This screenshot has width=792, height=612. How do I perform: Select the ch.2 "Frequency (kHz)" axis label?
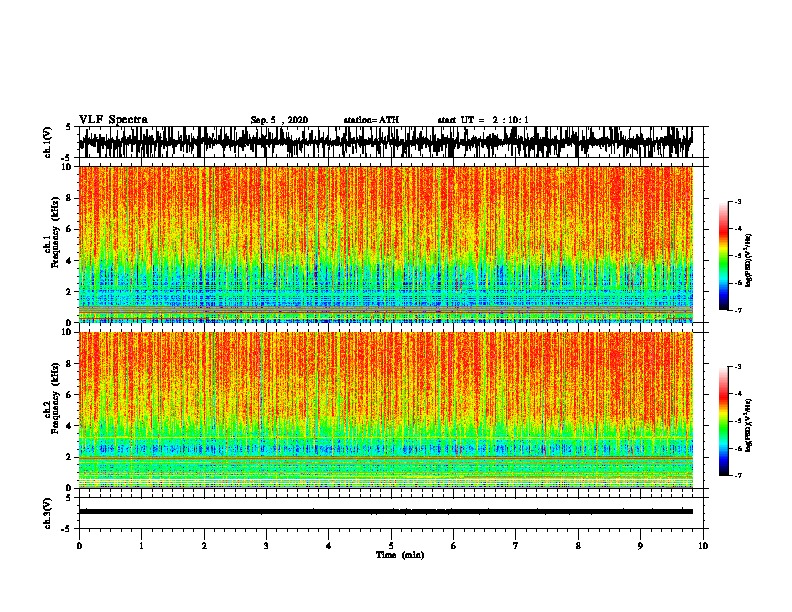[56, 398]
